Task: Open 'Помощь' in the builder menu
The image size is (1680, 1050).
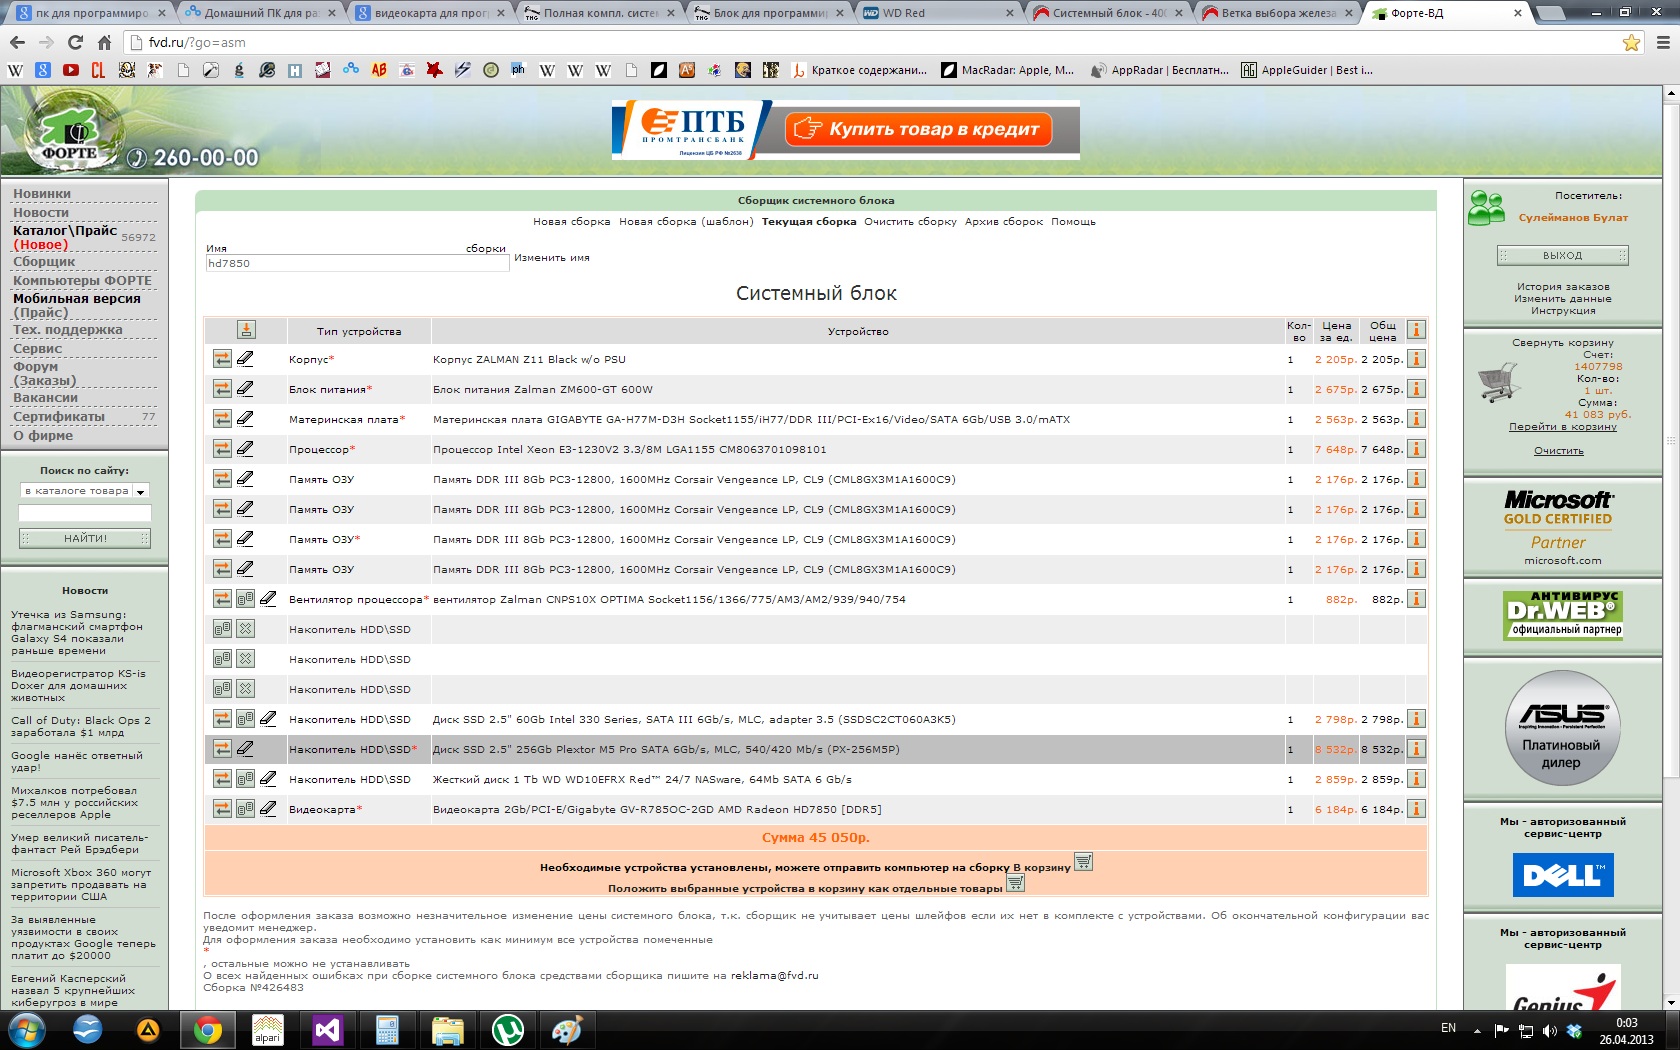Action: pyautogui.click(x=1073, y=222)
